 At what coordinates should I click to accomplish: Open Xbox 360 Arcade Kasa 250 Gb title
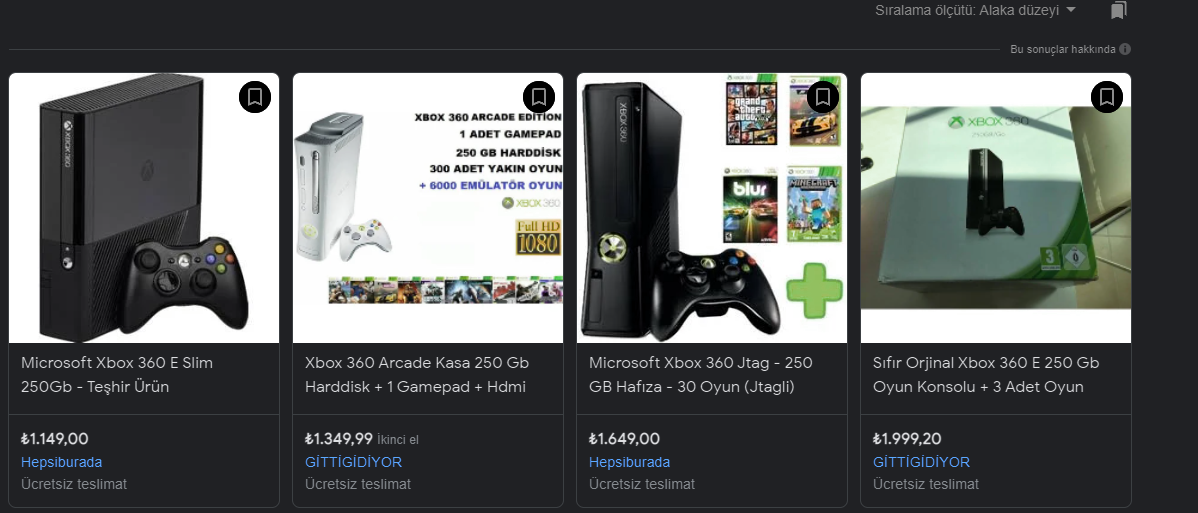(x=417, y=375)
